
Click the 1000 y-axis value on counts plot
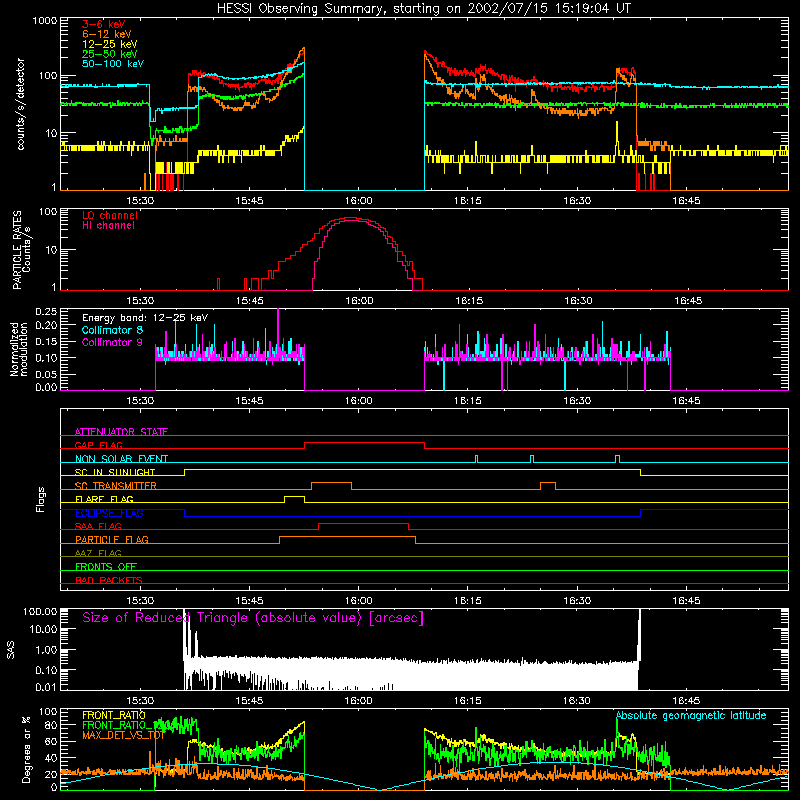pyautogui.click(x=44, y=21)
